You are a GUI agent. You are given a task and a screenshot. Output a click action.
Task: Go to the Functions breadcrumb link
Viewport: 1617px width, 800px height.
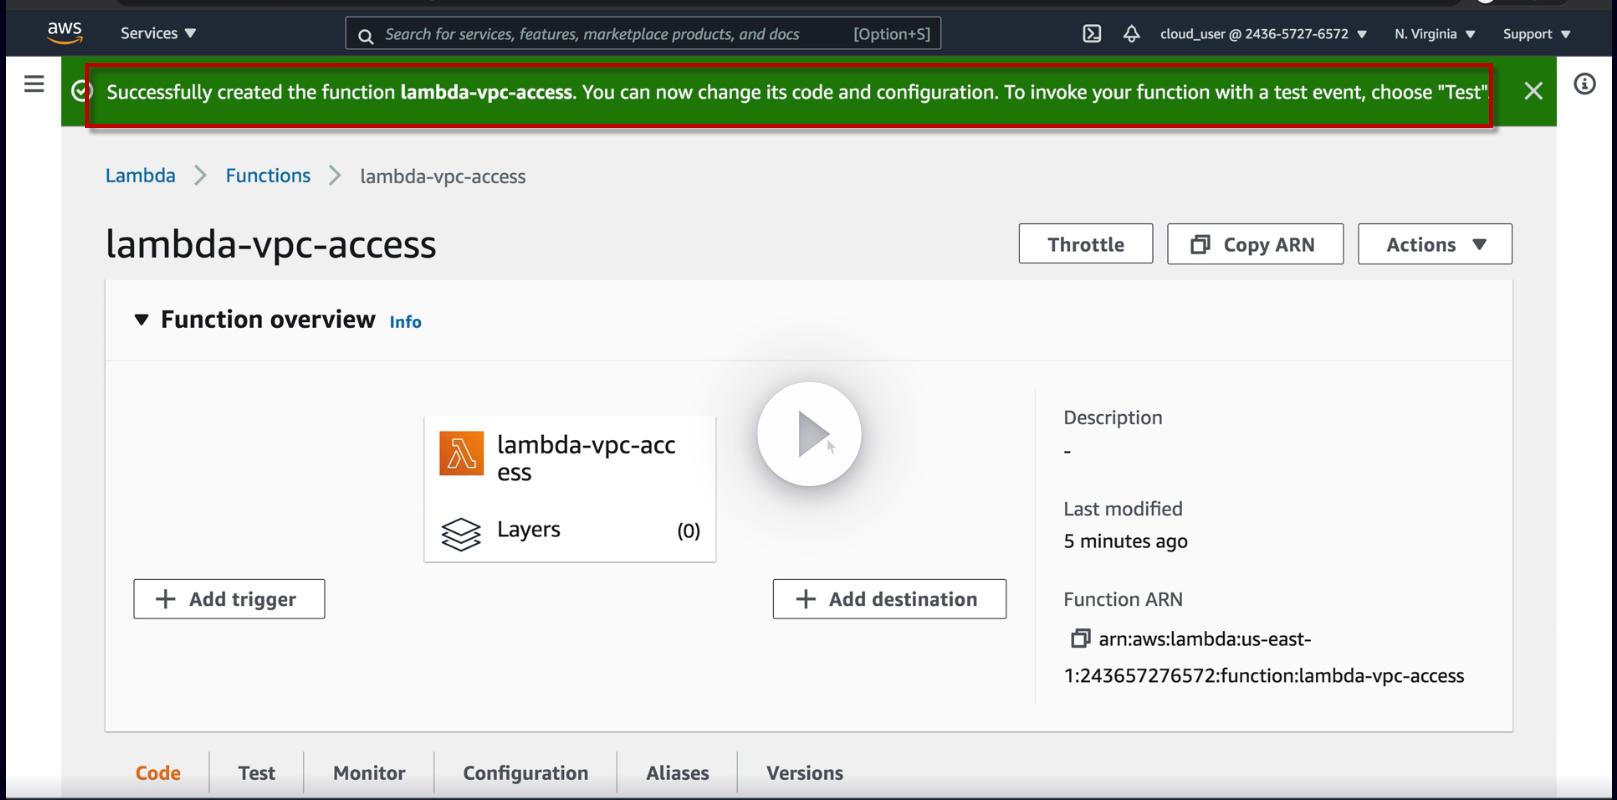[268, 176]
